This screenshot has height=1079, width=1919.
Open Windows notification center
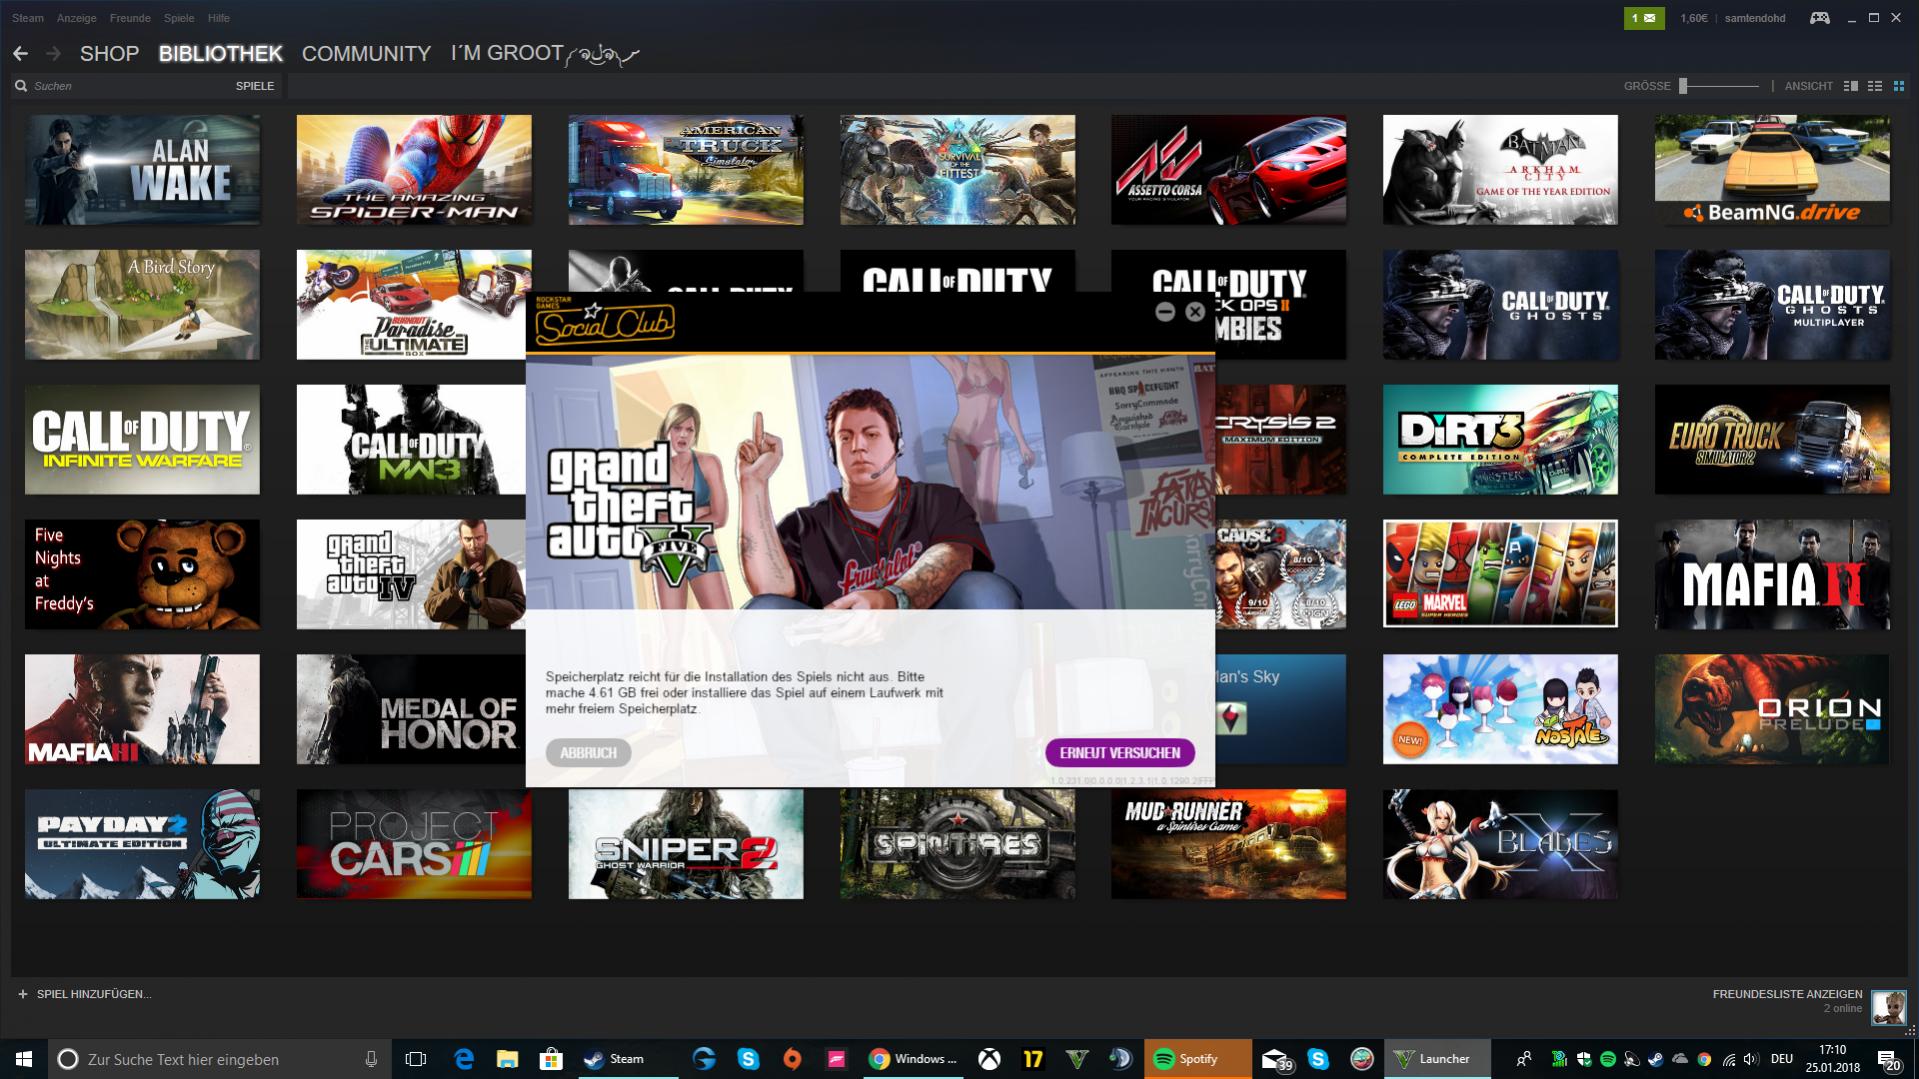pyautogui.click(x=1888, y=1059)
